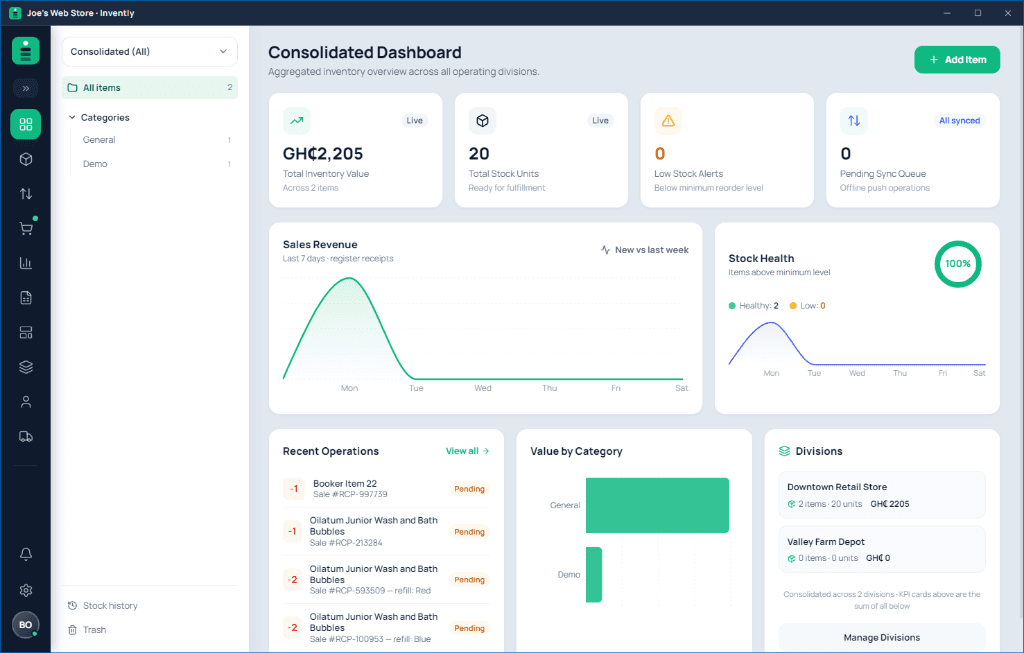Image resolution: width=1024 pixels, height=653 pixels.
Task: Open the Booker Item 22 operation row
Action: coord(386,489)
